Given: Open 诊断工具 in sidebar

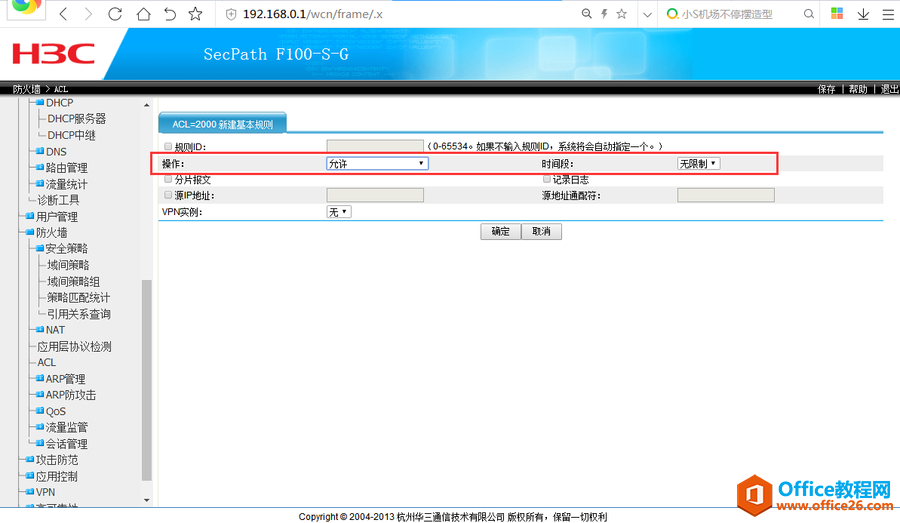Looking at the screenshot, I should click(58, 200).
